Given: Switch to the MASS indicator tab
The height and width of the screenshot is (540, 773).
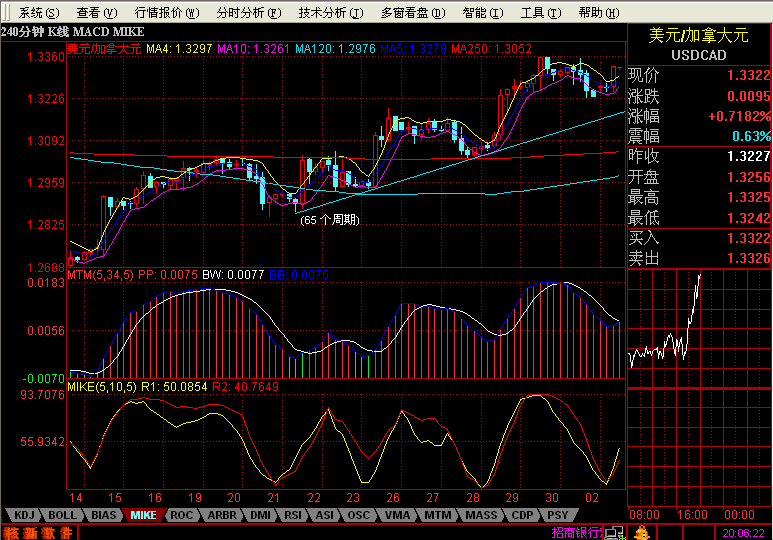Looking at the screenshot, I should click(481, 515).
